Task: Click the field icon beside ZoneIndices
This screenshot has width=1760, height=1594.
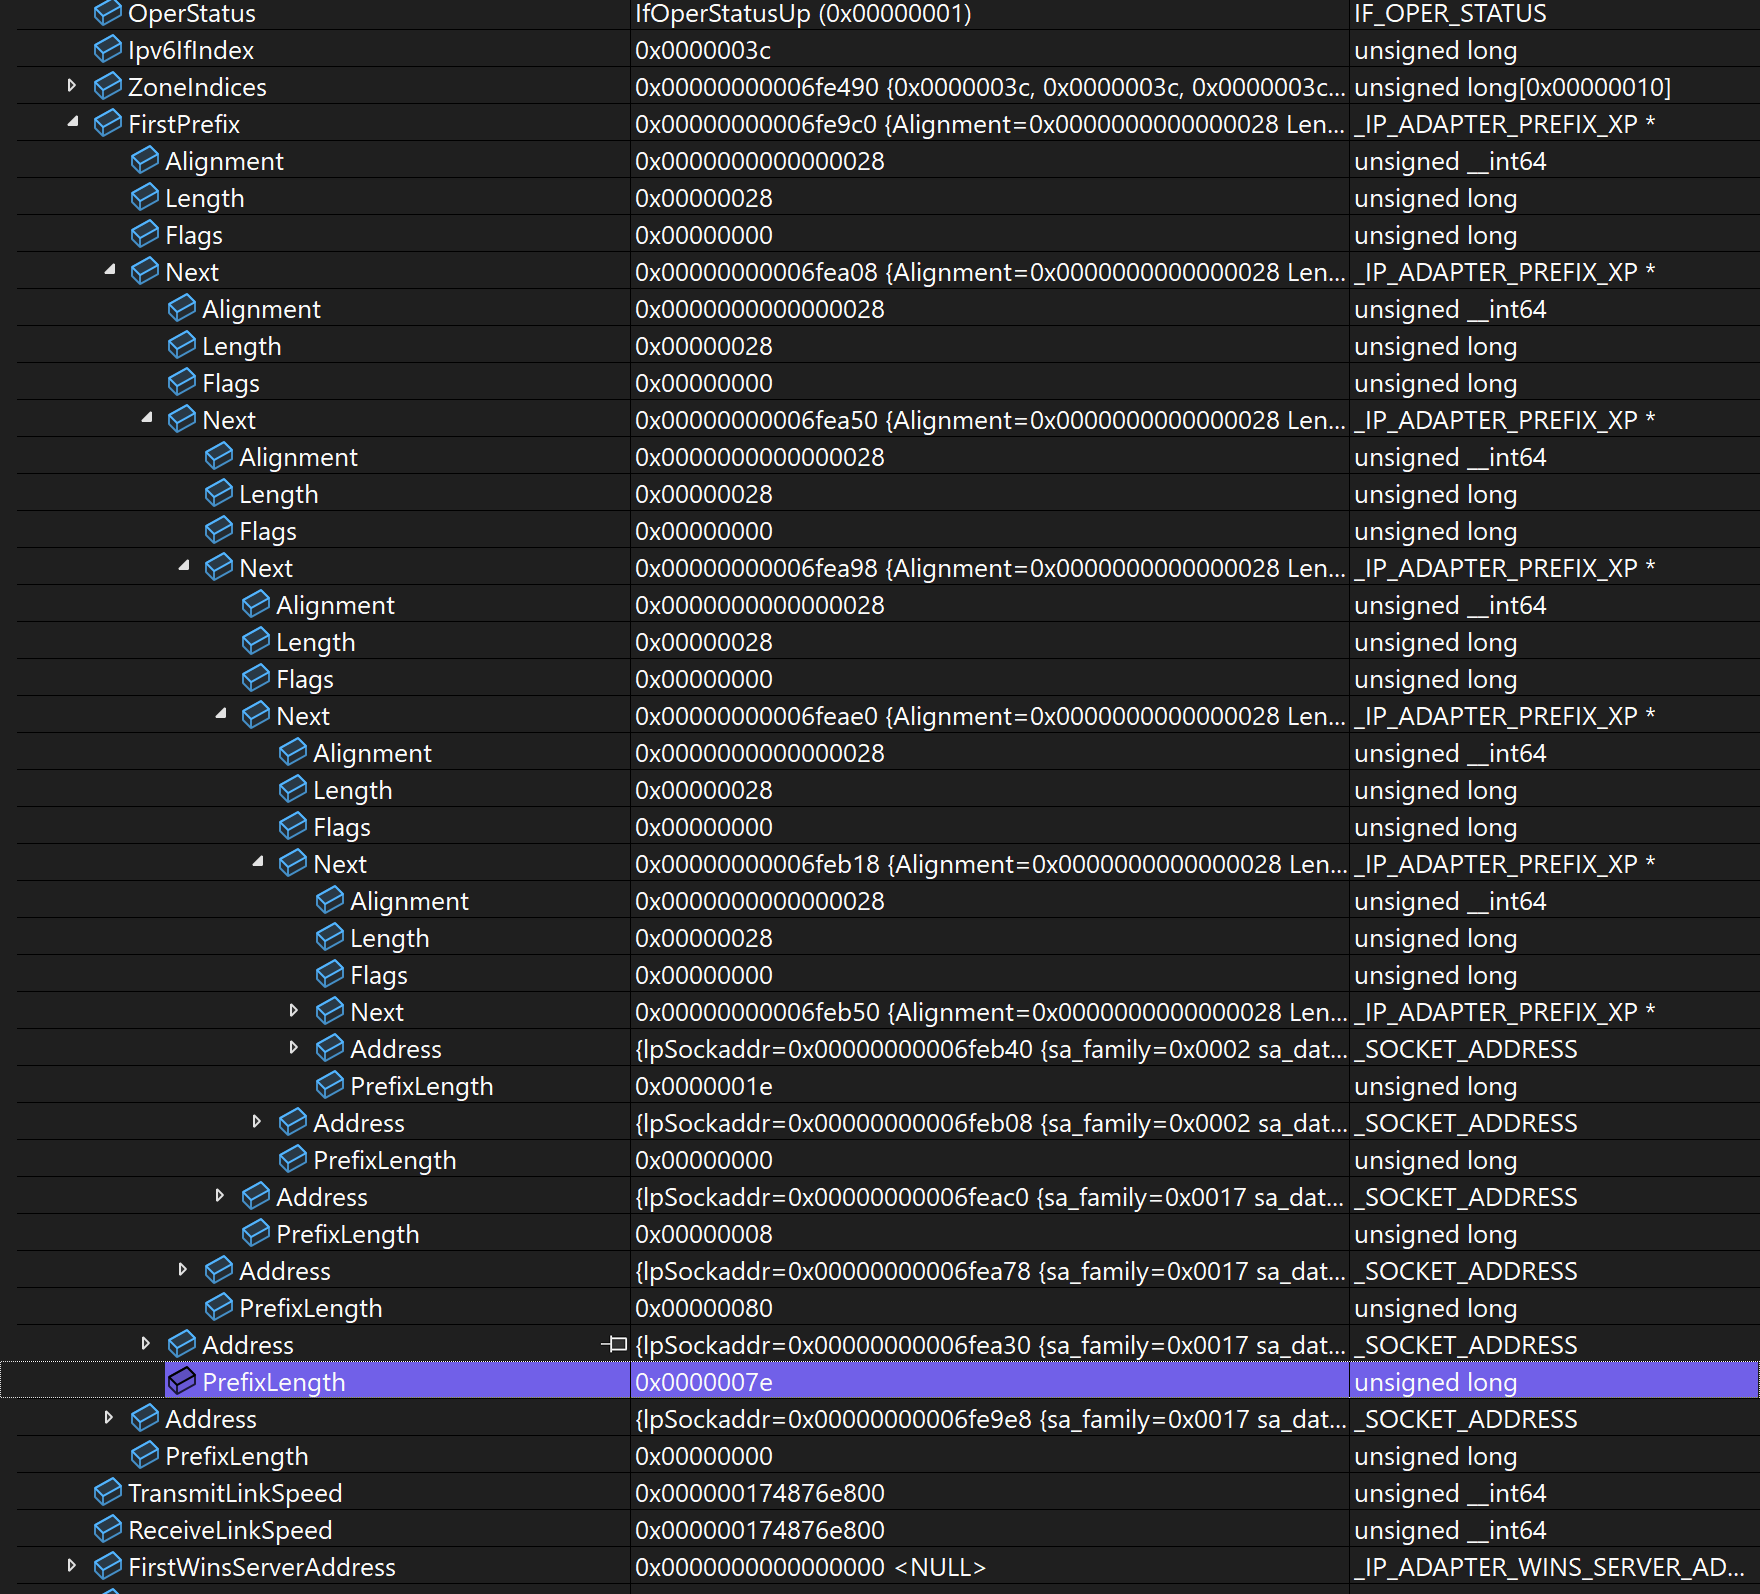Action: coord(108,86)
